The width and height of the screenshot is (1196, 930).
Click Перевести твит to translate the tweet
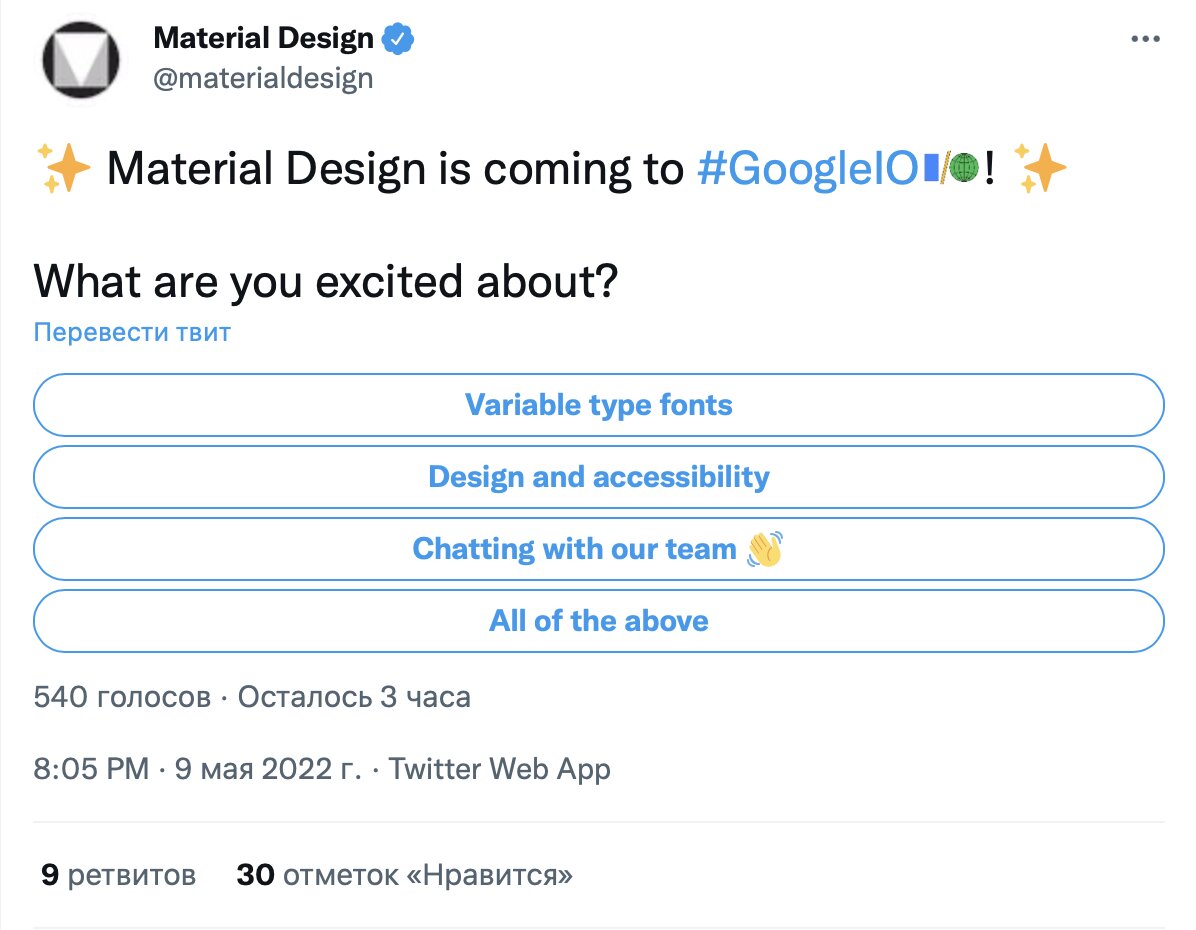(x=132, y=333)
